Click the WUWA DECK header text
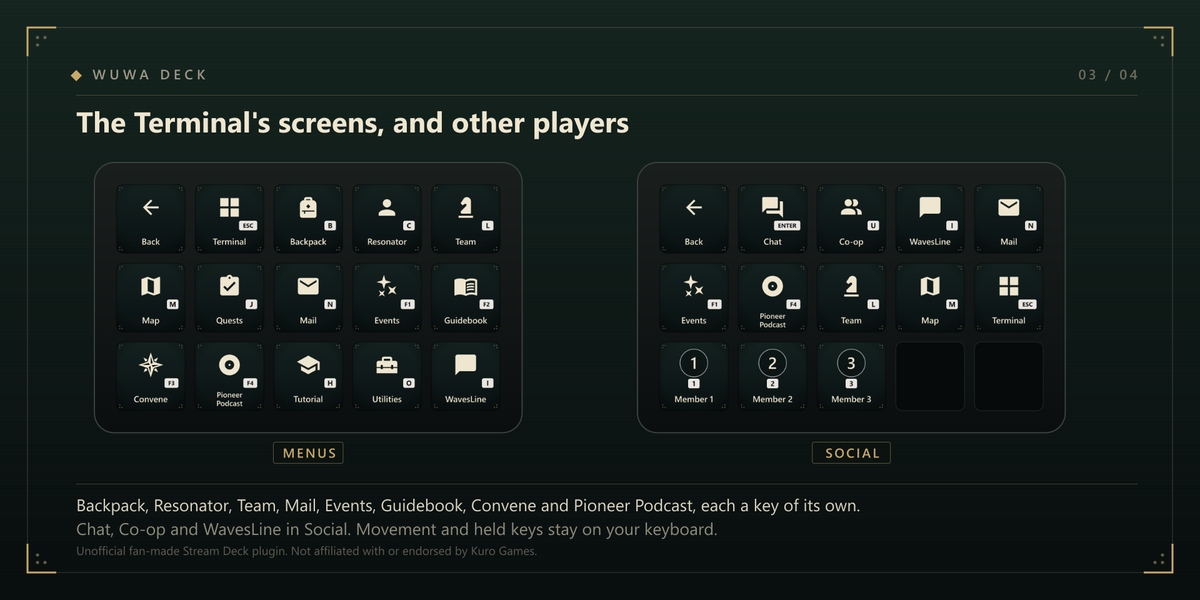 (x=150, y=75)
